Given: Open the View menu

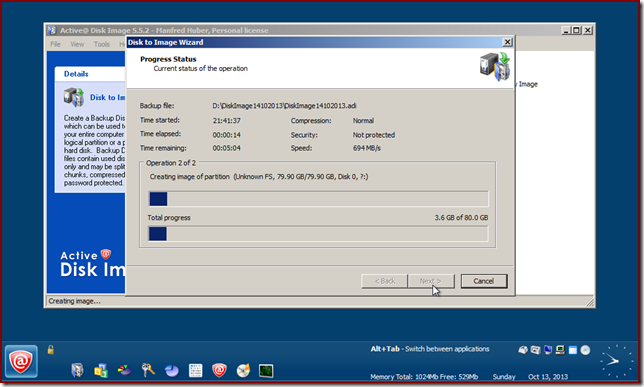Looking at the screenshot, I should pyautogui.click(x=77, y=44).
